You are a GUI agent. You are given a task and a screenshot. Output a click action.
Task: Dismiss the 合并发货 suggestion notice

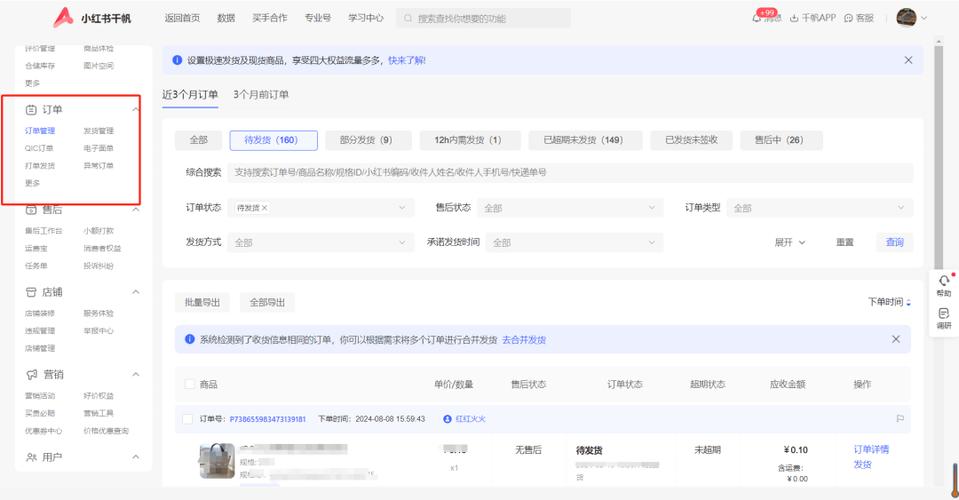(896, 339)
